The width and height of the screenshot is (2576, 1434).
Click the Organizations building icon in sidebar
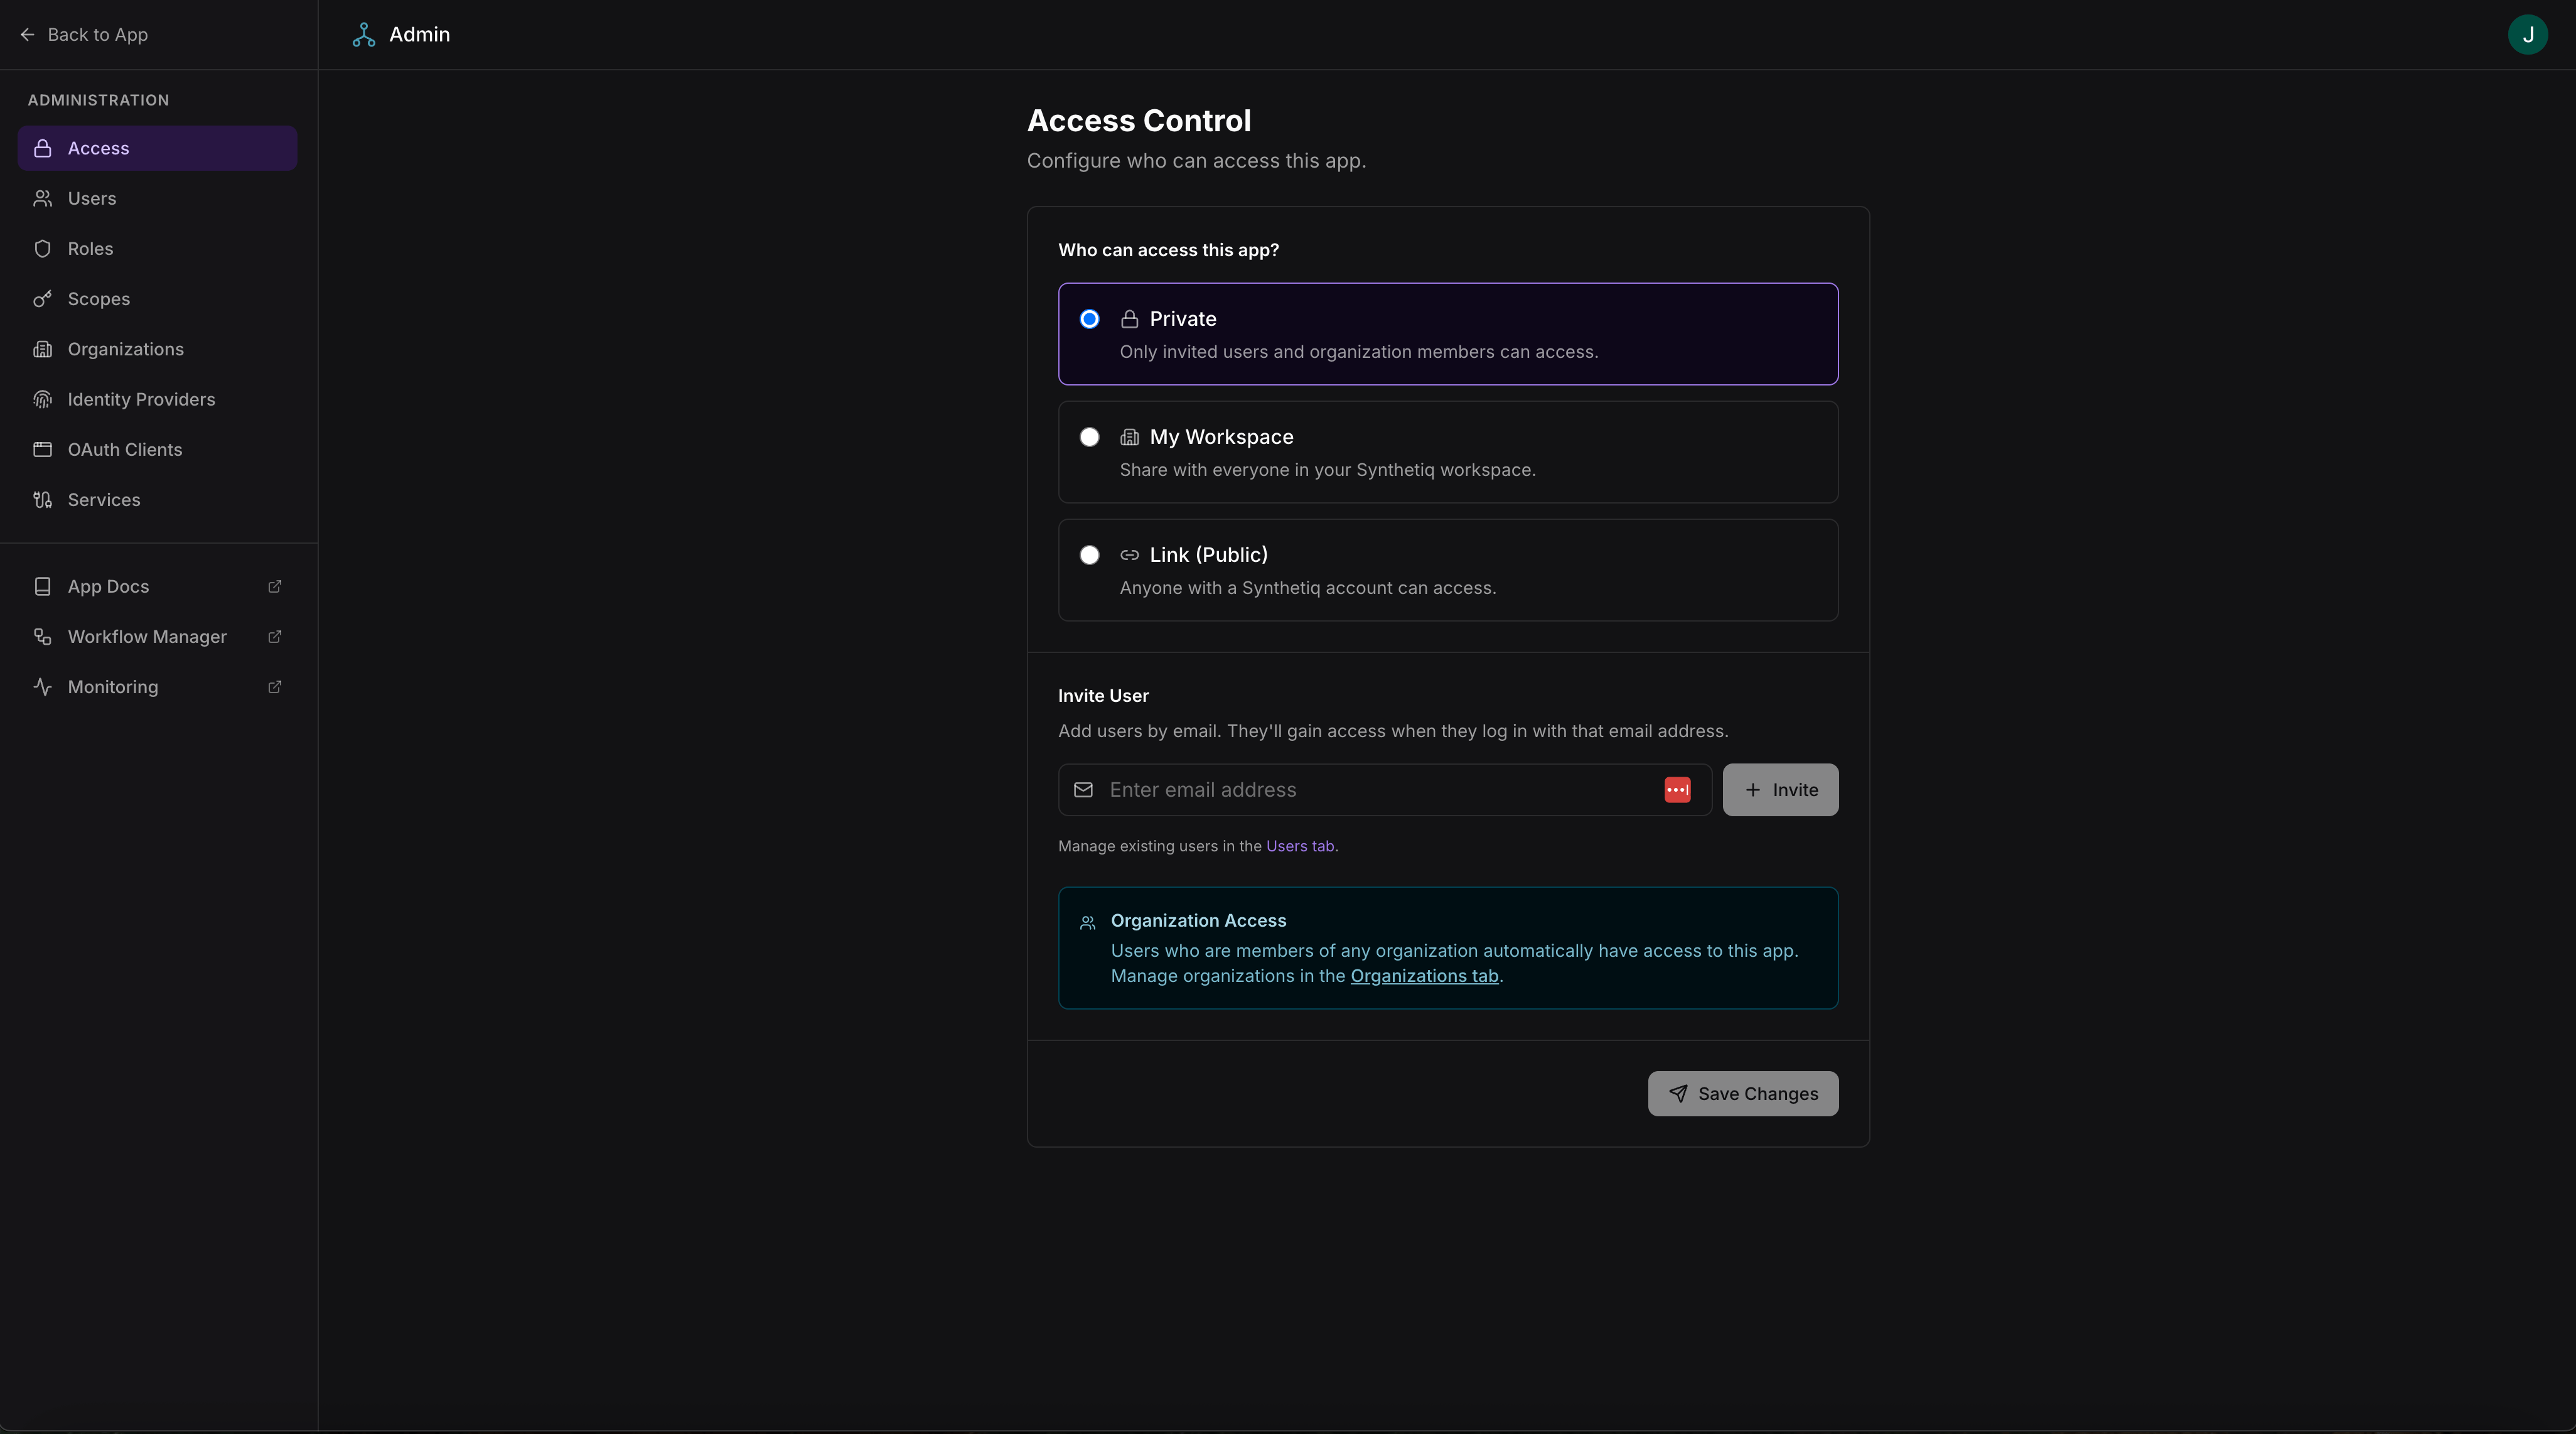coord(42,349)
